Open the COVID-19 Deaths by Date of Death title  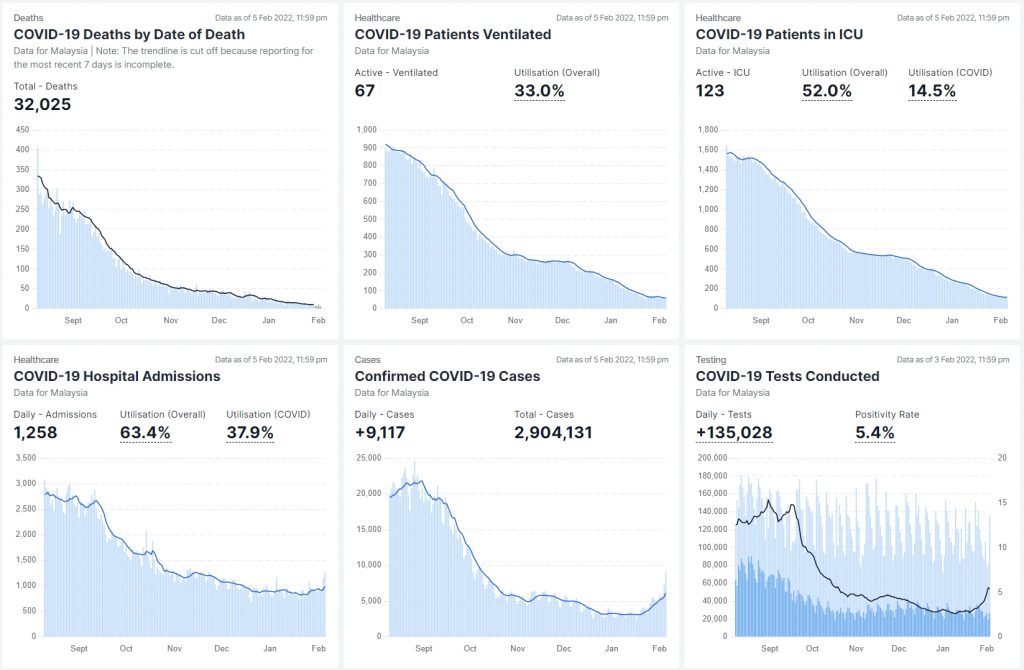coord(129,34)
